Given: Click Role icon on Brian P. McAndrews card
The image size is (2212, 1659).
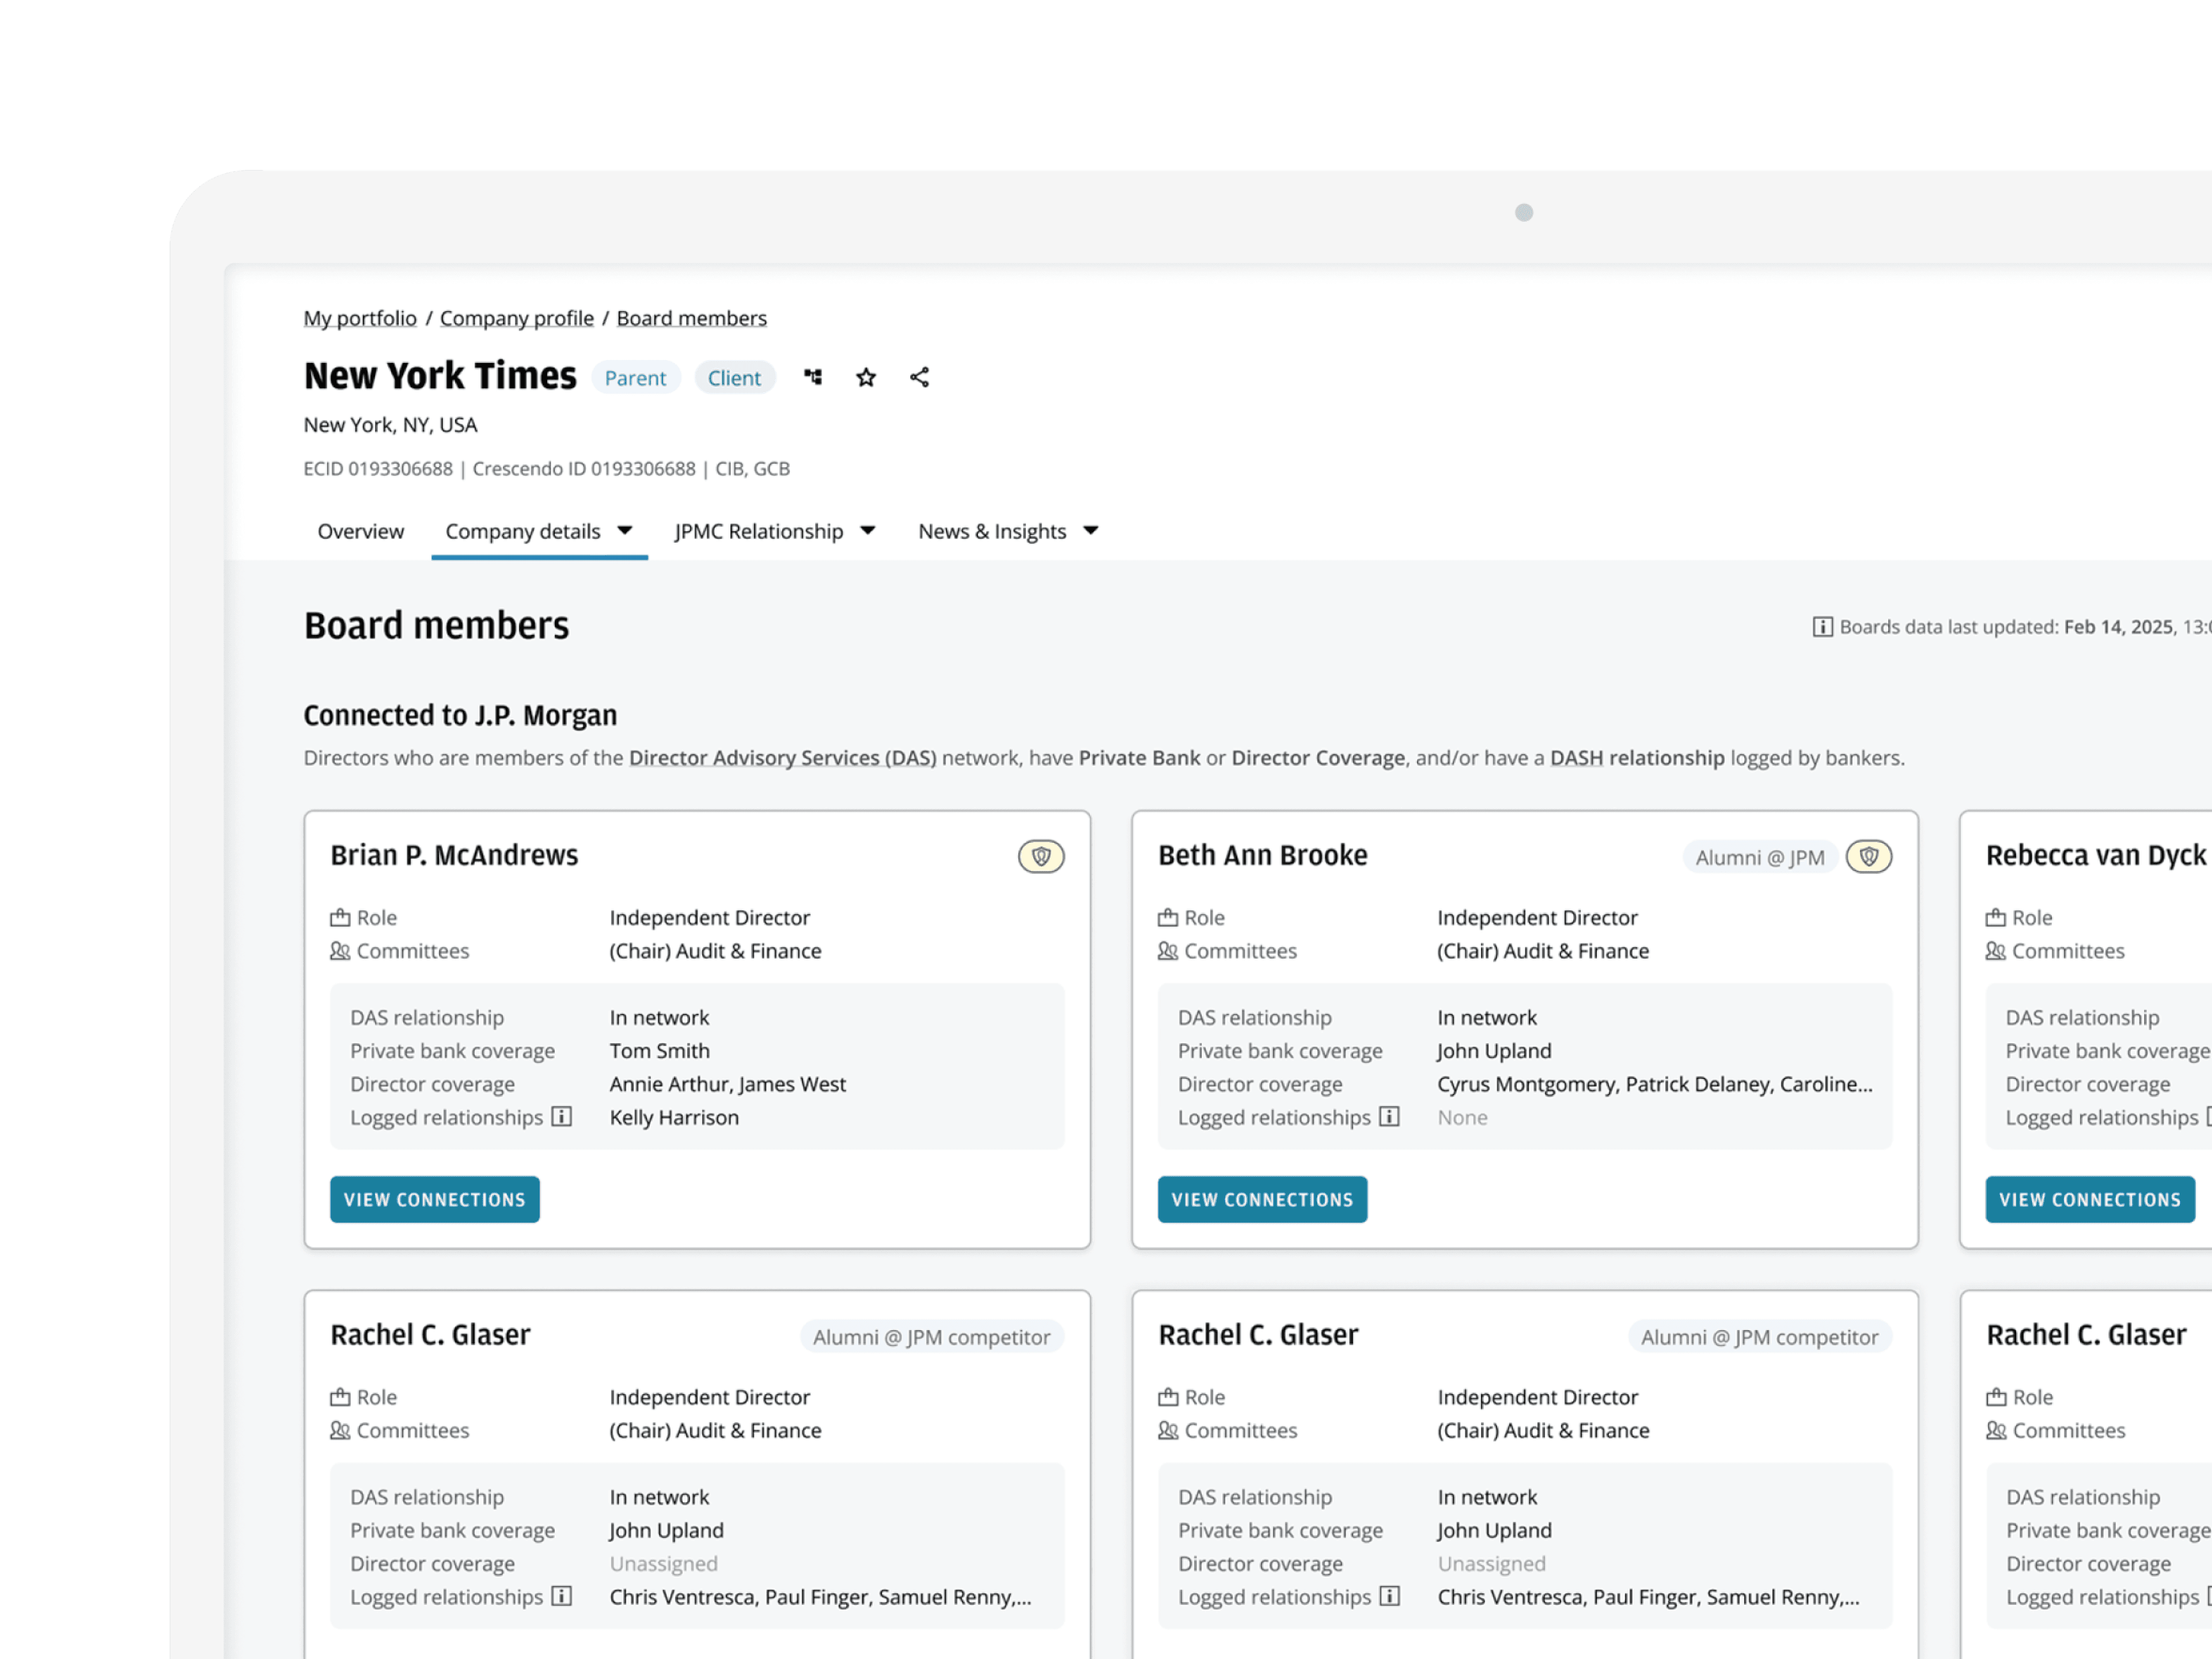Looking at the screenshot, I should click(x=340, y=917).
